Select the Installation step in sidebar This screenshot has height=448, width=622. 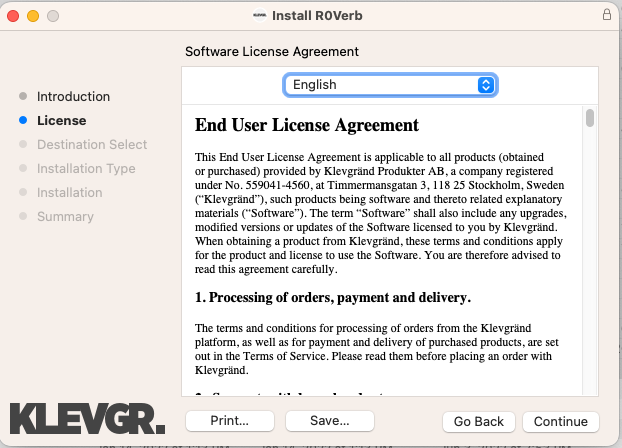[69, 192]
